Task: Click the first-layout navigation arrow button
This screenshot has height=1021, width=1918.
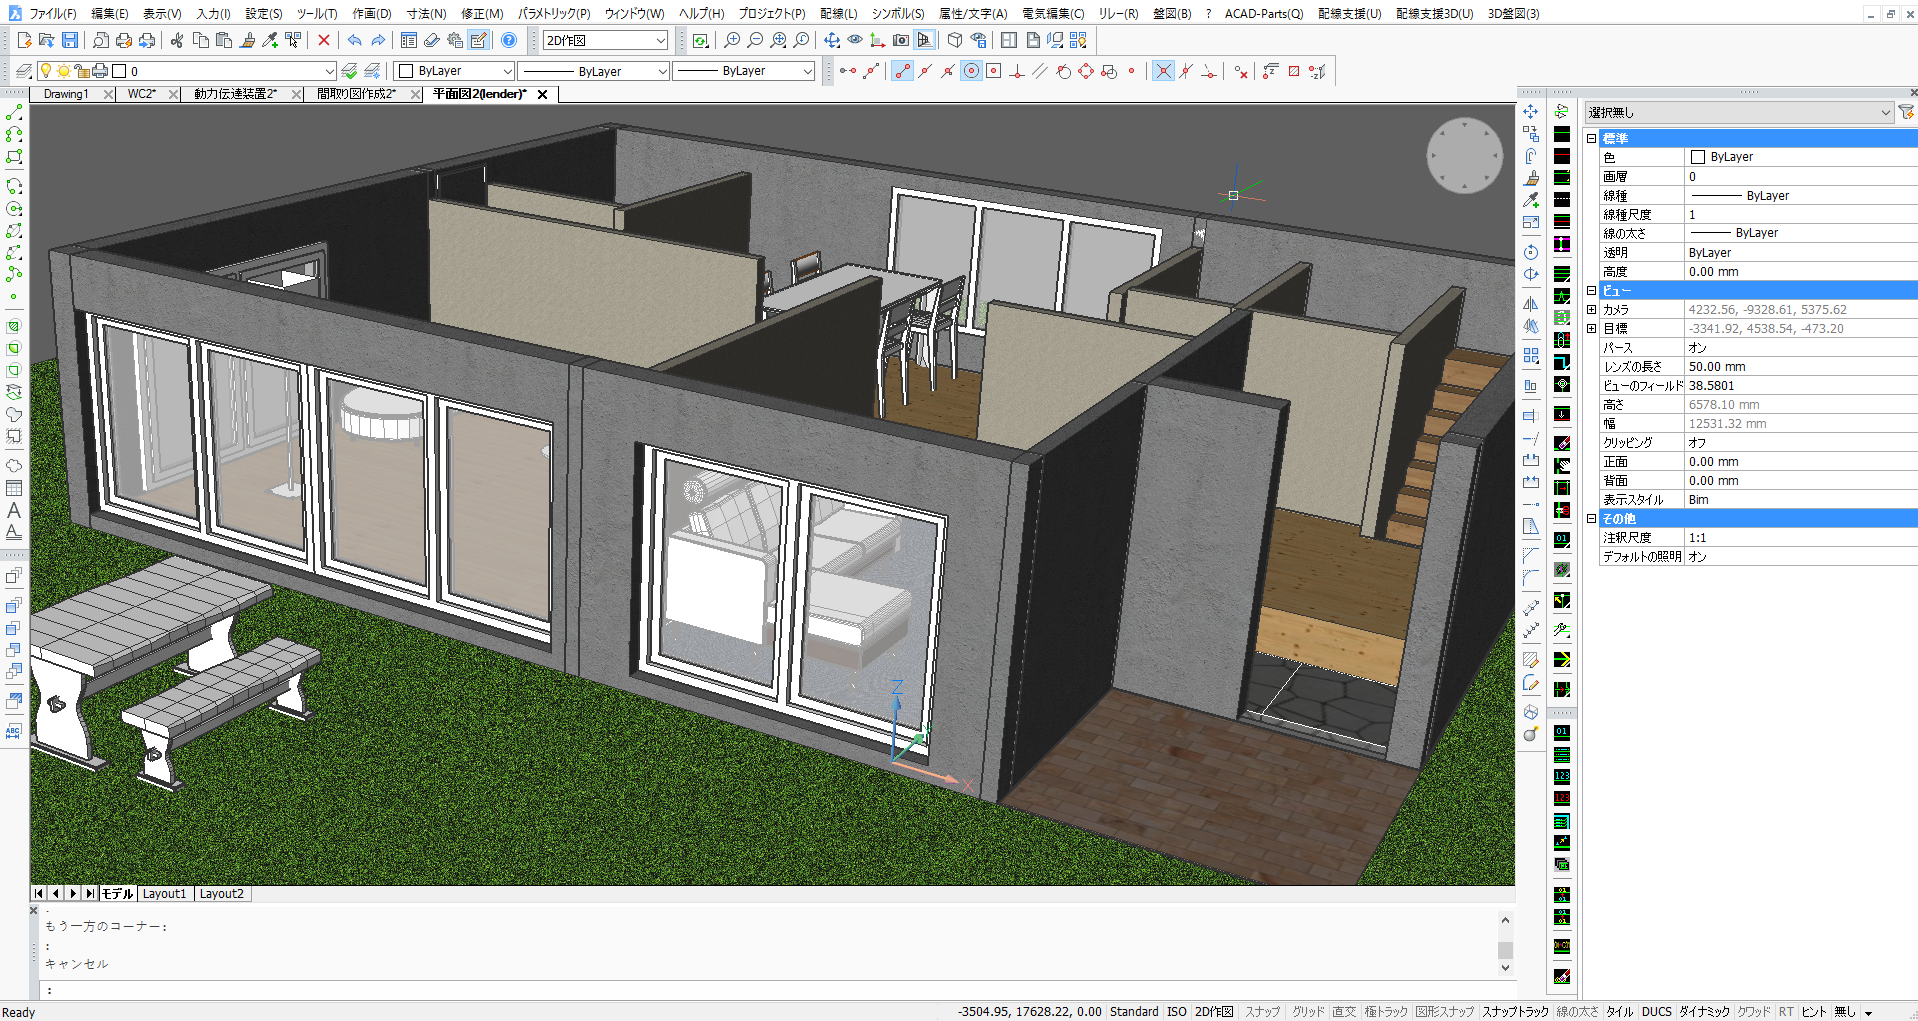Action: click(39, 894)
